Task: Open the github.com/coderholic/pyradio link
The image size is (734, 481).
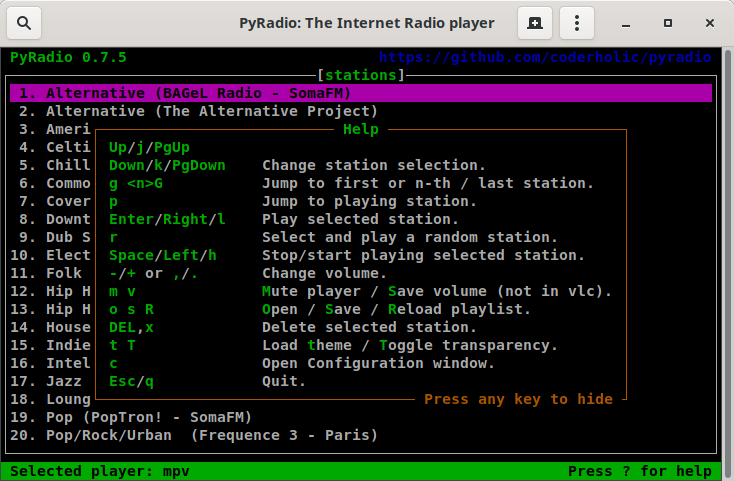Action: point(545,57)
